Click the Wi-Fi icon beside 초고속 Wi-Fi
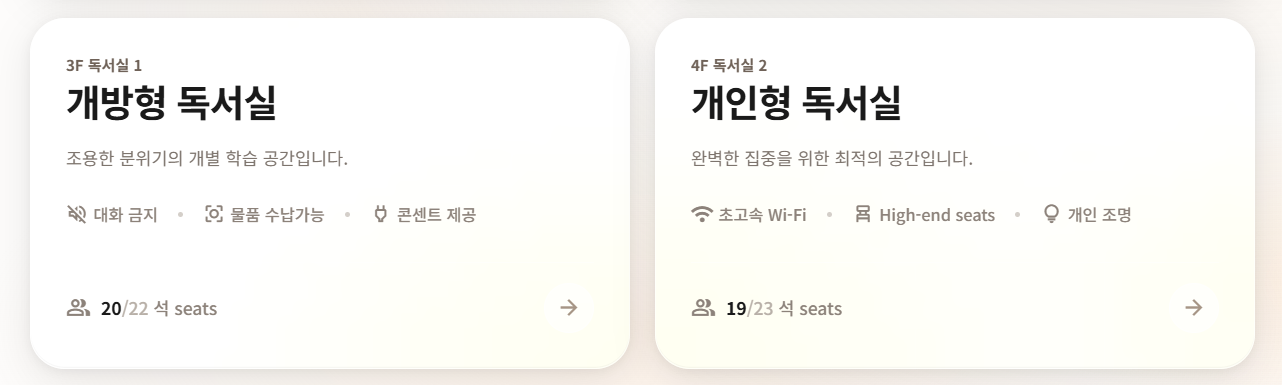Screen dimensions: 1282x385 (x=702, y=214)
